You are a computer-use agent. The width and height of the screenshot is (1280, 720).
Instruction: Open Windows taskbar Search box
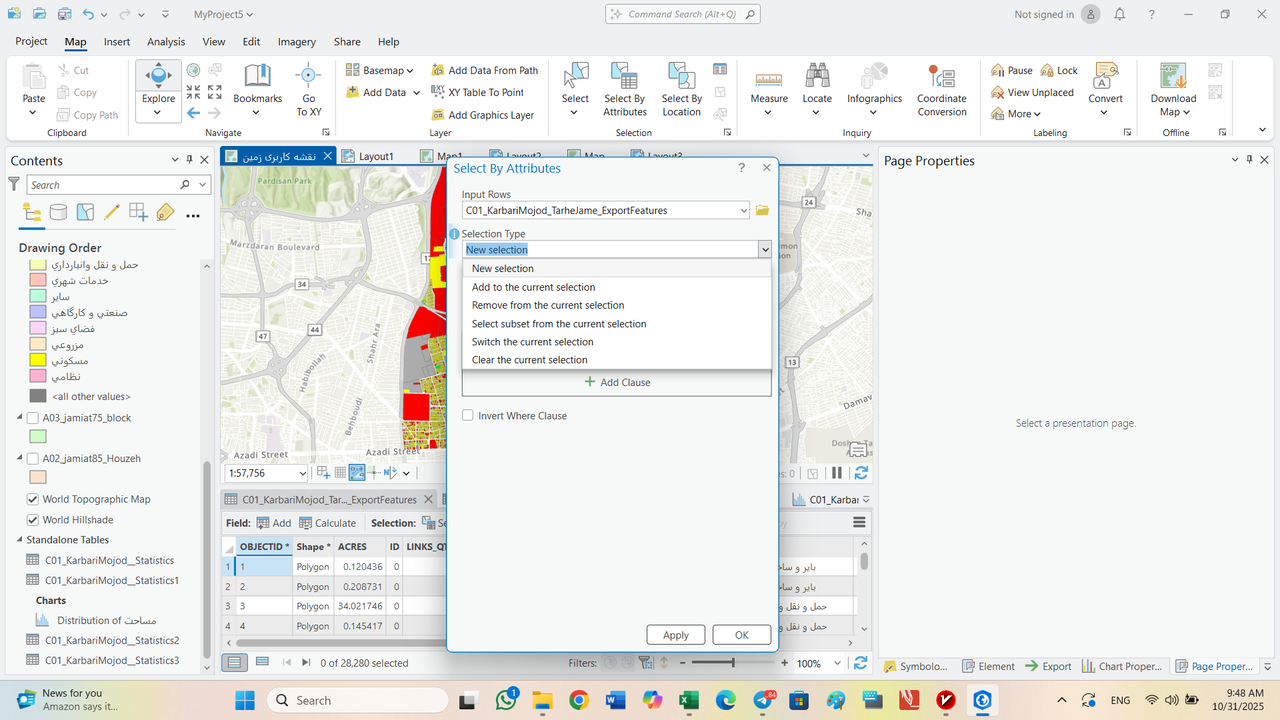click(357, 700)
